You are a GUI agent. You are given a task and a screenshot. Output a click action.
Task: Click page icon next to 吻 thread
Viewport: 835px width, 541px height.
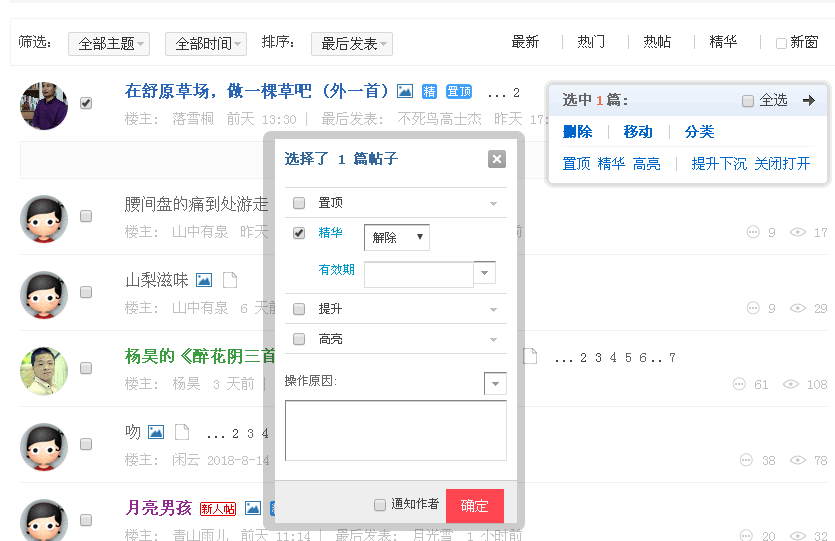tap(182, 432)
